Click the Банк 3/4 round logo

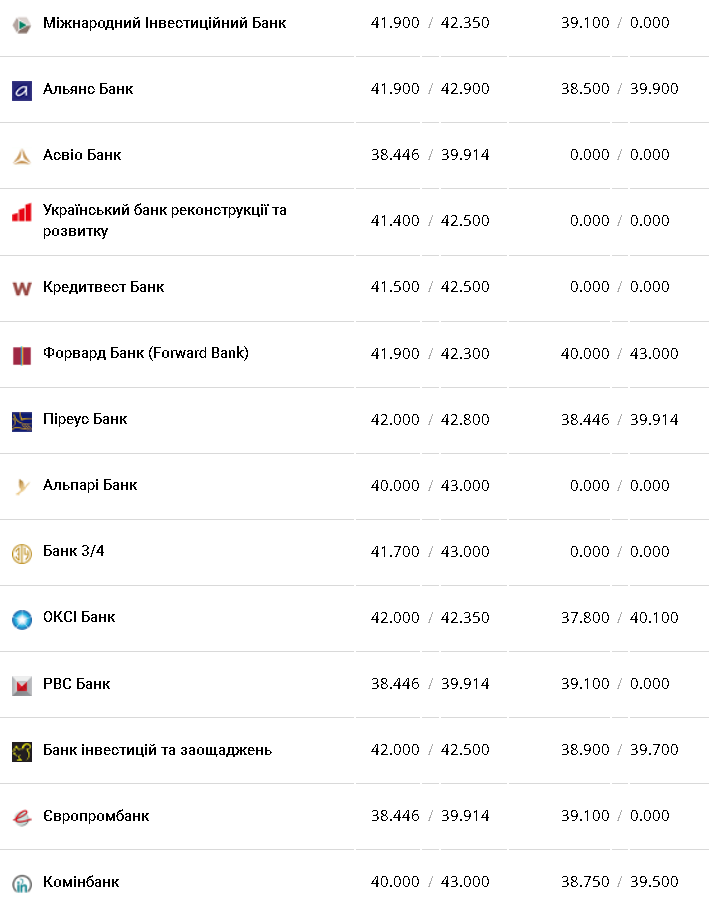pyautogui.click(x=22, y=553)
